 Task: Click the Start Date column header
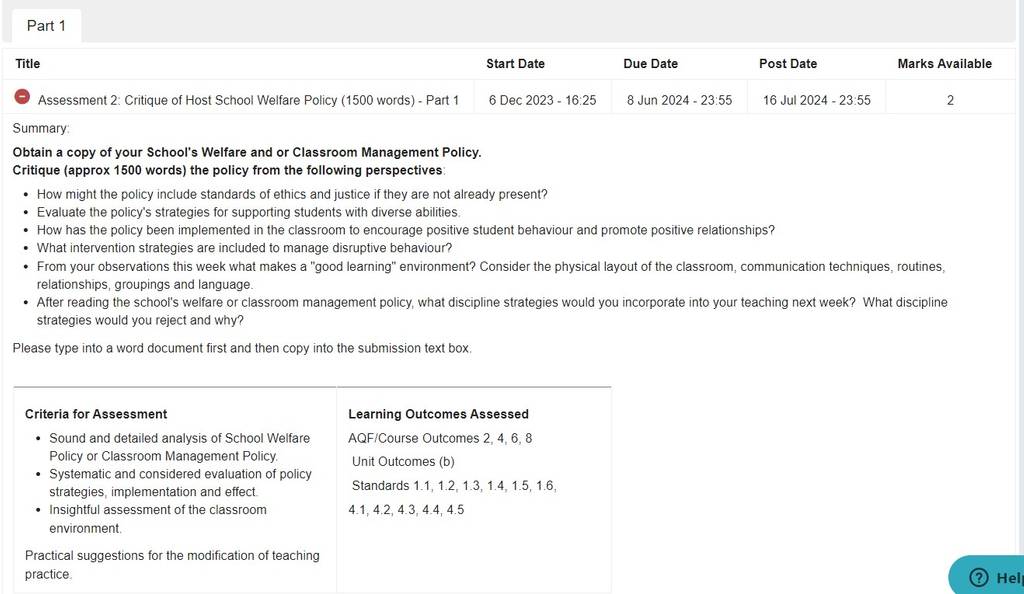click(515, 64)
